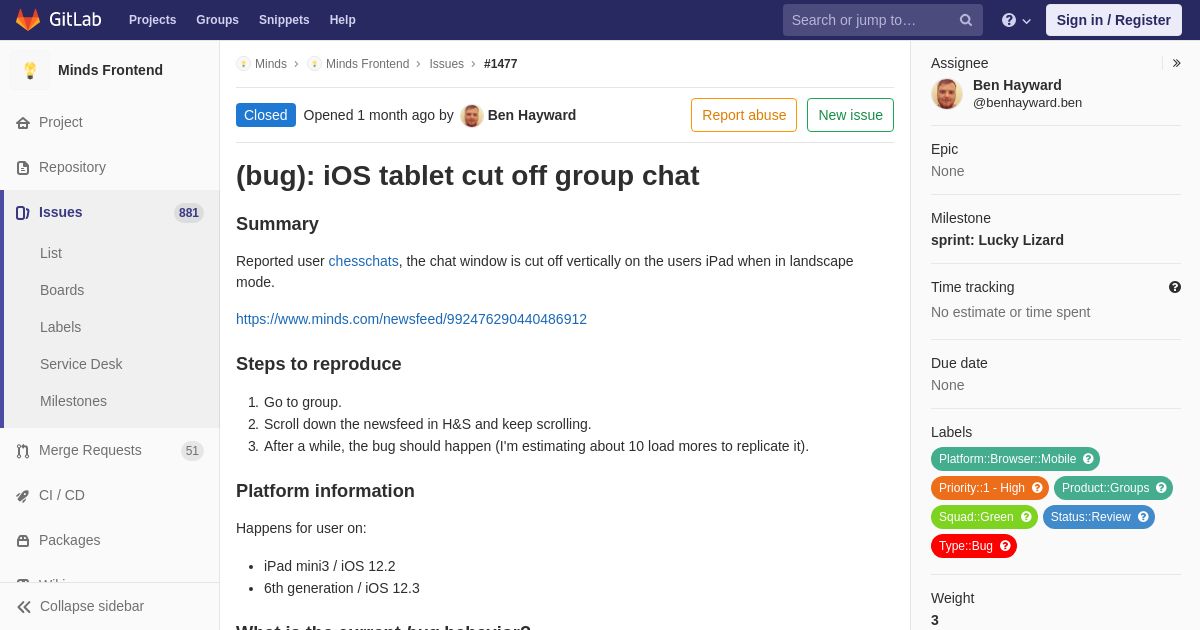This screenshot has width=1200, height=630.
Task: Click the New issue button
Action: point(850,115)
